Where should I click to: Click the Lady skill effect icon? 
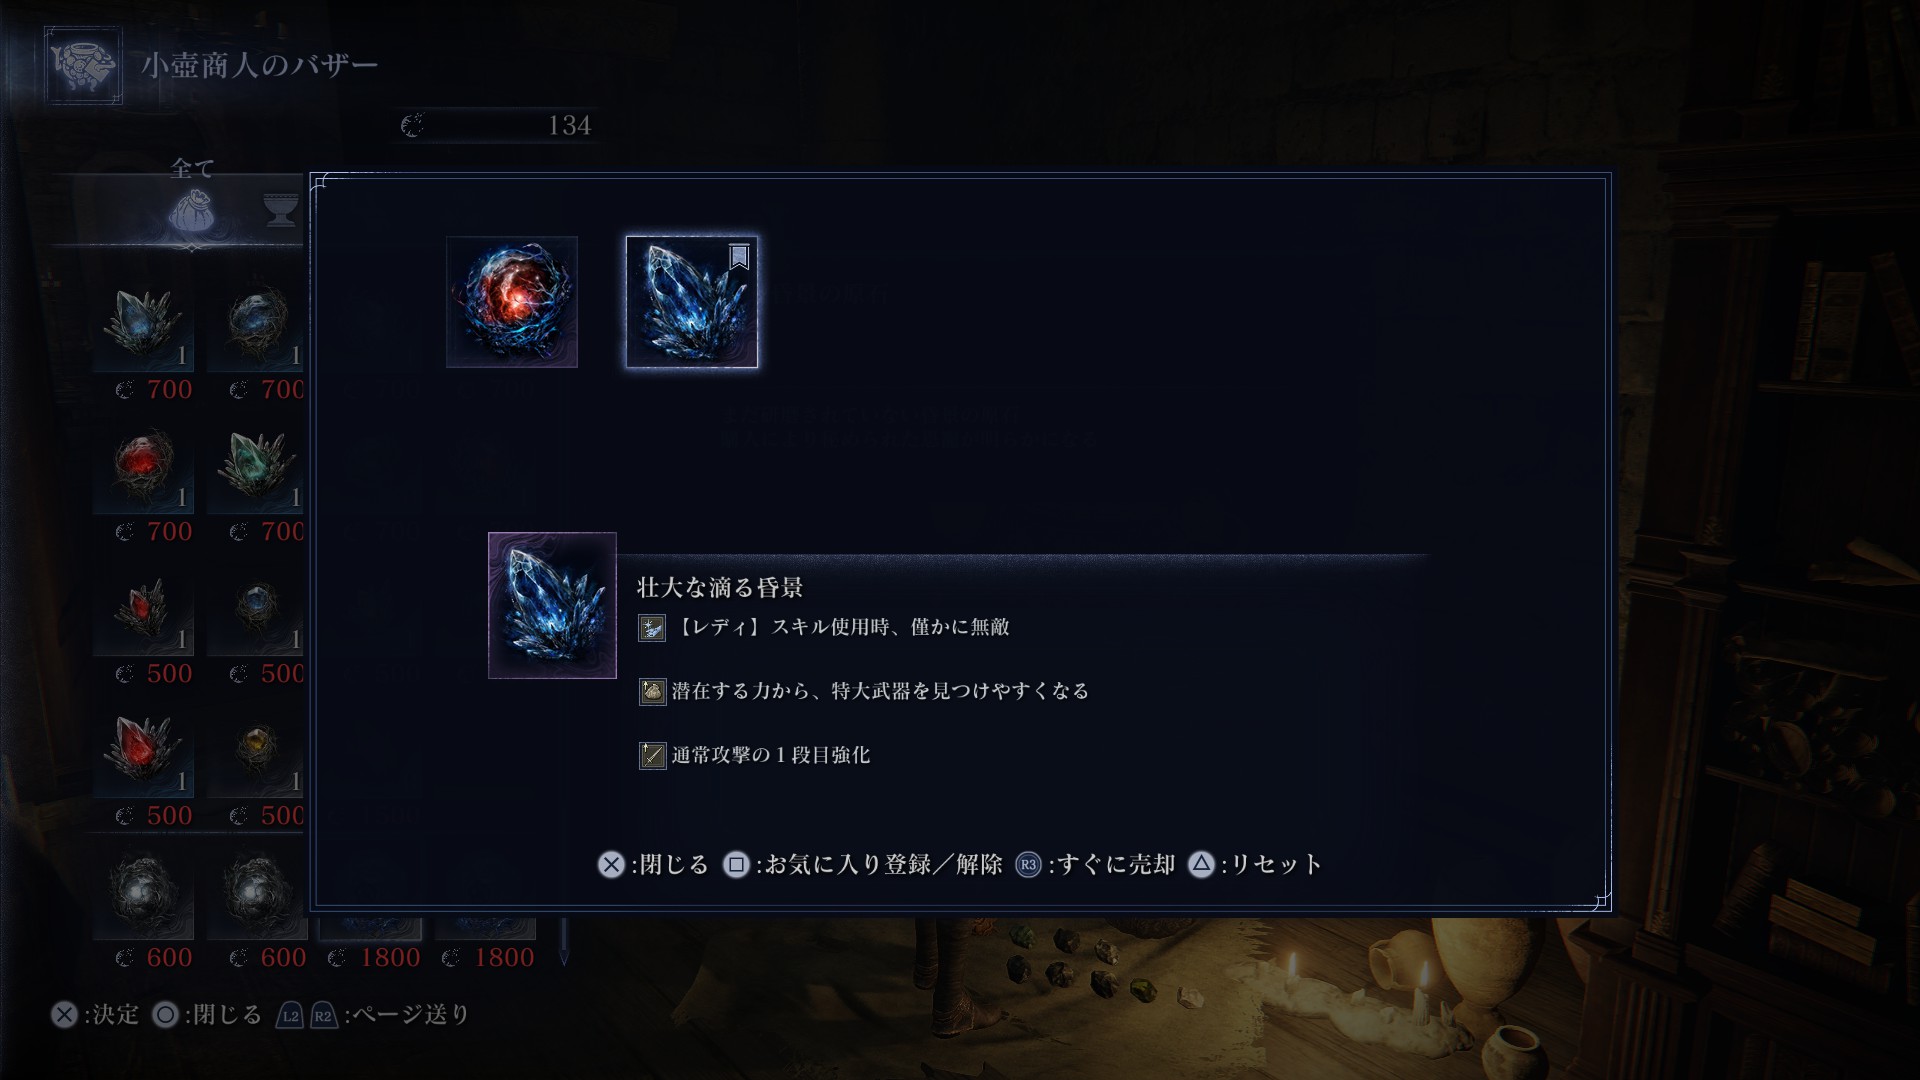[652, 628]
